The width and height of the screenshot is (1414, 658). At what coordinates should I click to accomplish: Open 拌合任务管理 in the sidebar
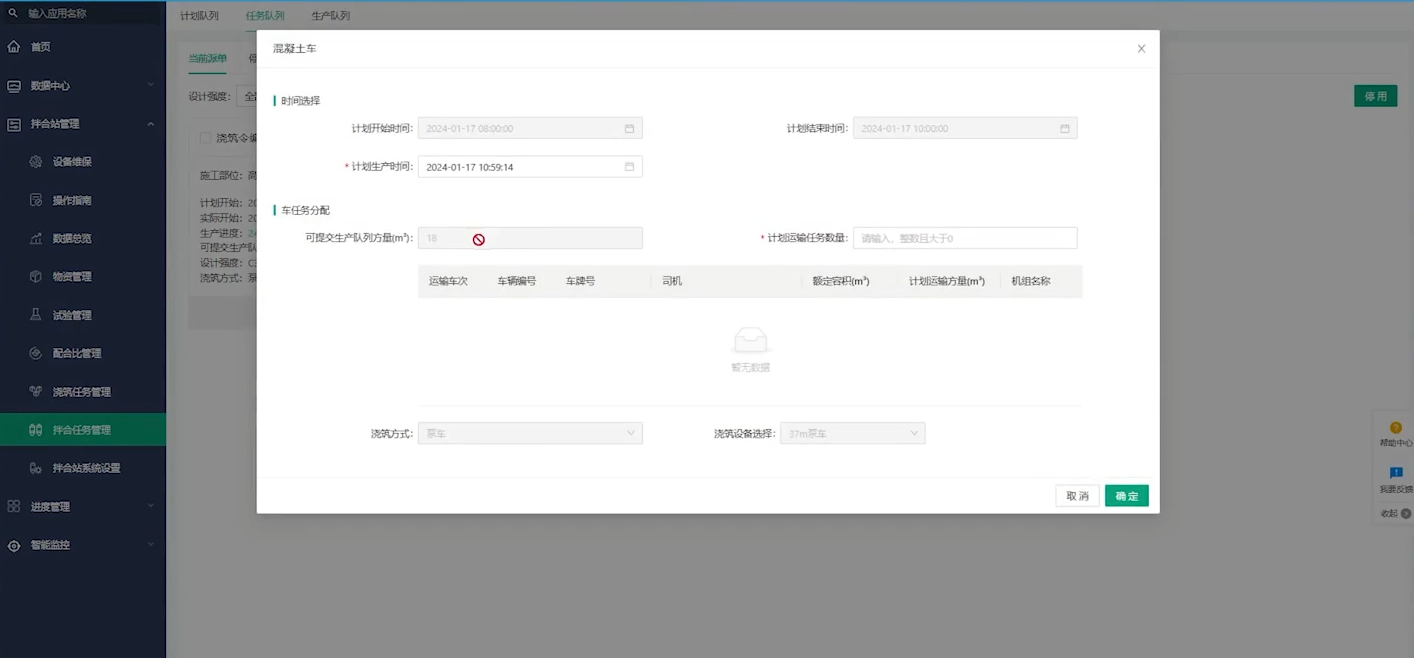[x=83, y=430]
